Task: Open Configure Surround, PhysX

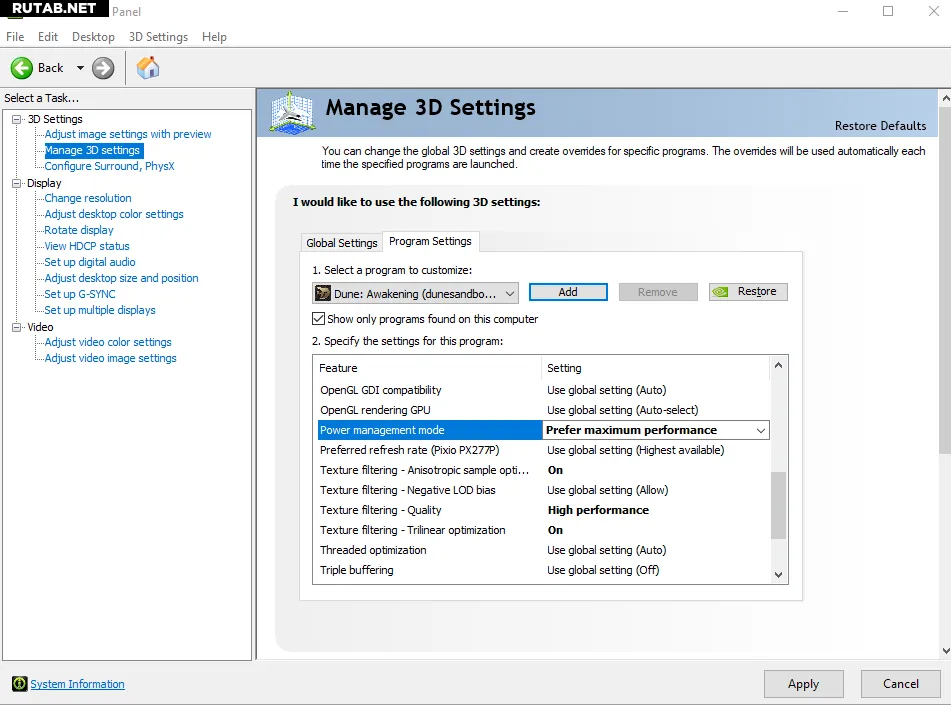Action: click(109, 166)
